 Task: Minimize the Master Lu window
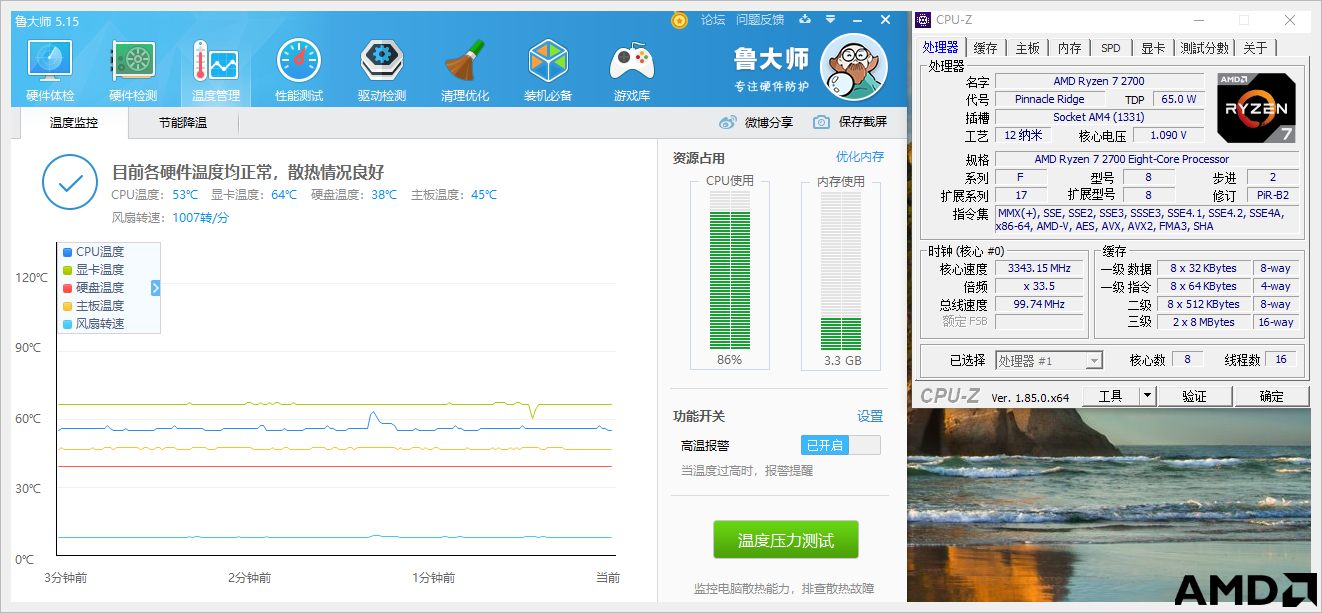pos(858,19)
